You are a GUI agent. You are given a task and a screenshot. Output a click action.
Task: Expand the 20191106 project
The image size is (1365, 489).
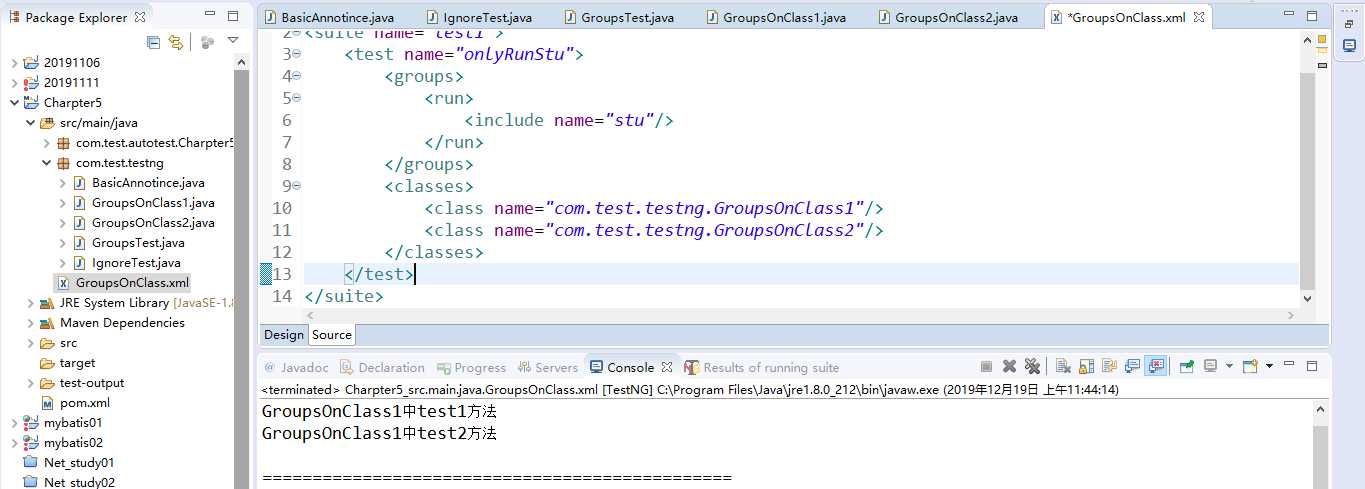point(14,62)
